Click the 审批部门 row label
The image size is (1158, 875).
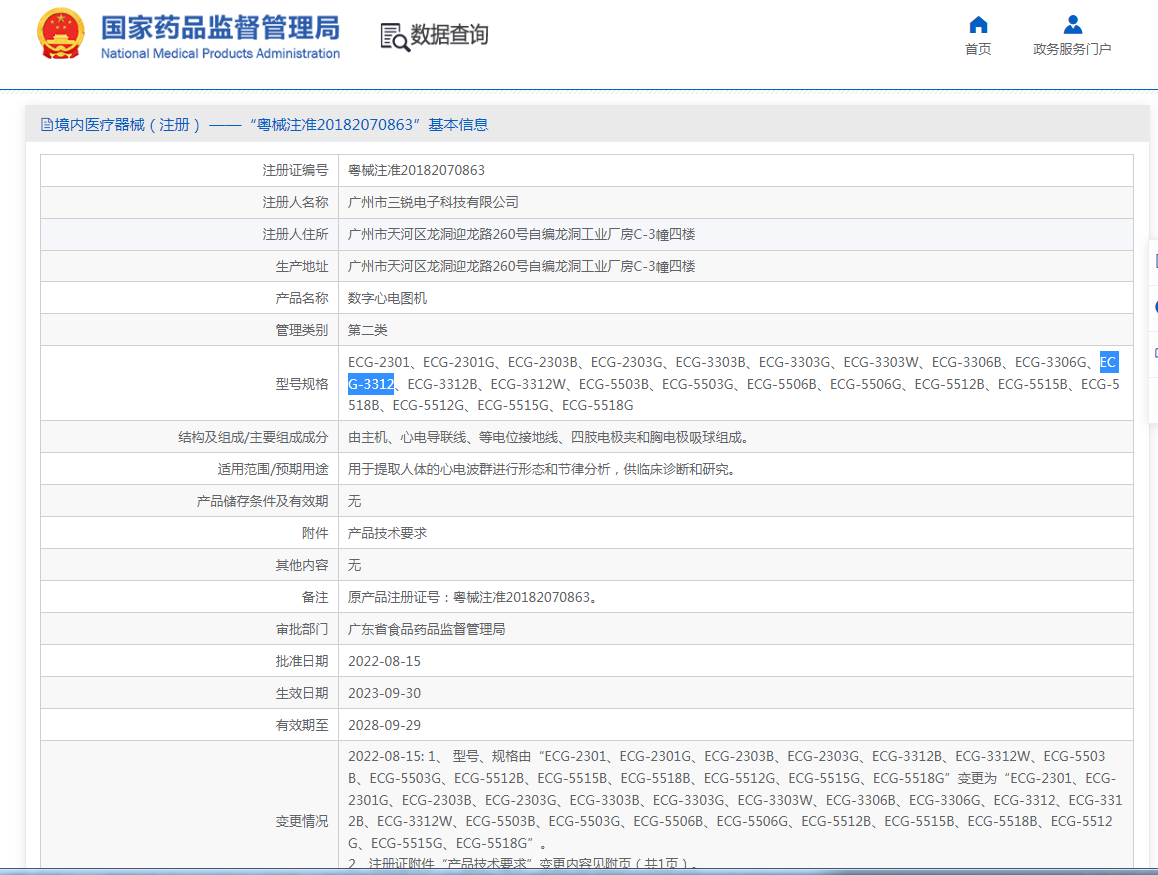pyautogui.click(x=302, y=629)
